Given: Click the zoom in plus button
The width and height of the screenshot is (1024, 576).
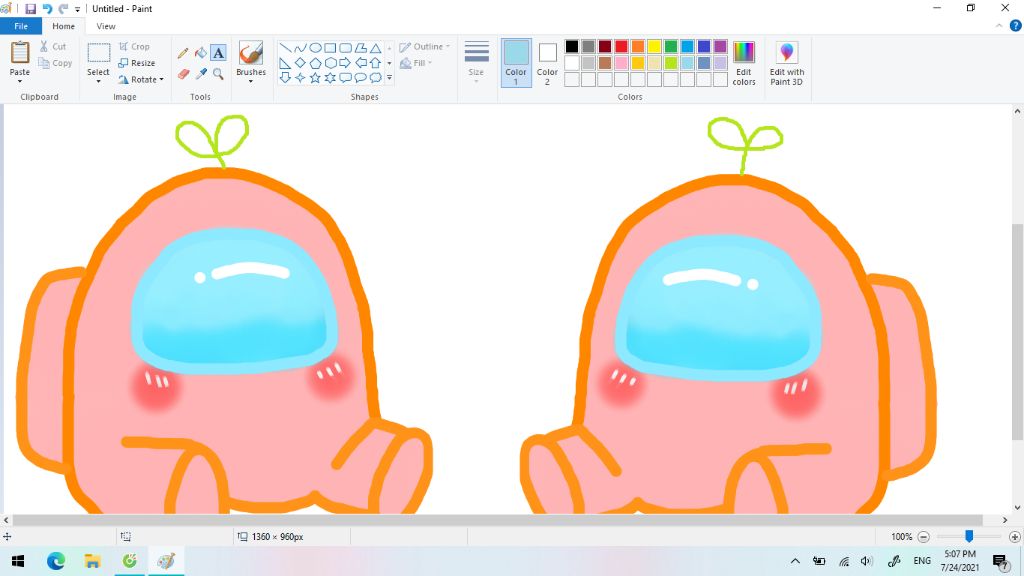Looking at the screenshot, I should (1015, 537).
